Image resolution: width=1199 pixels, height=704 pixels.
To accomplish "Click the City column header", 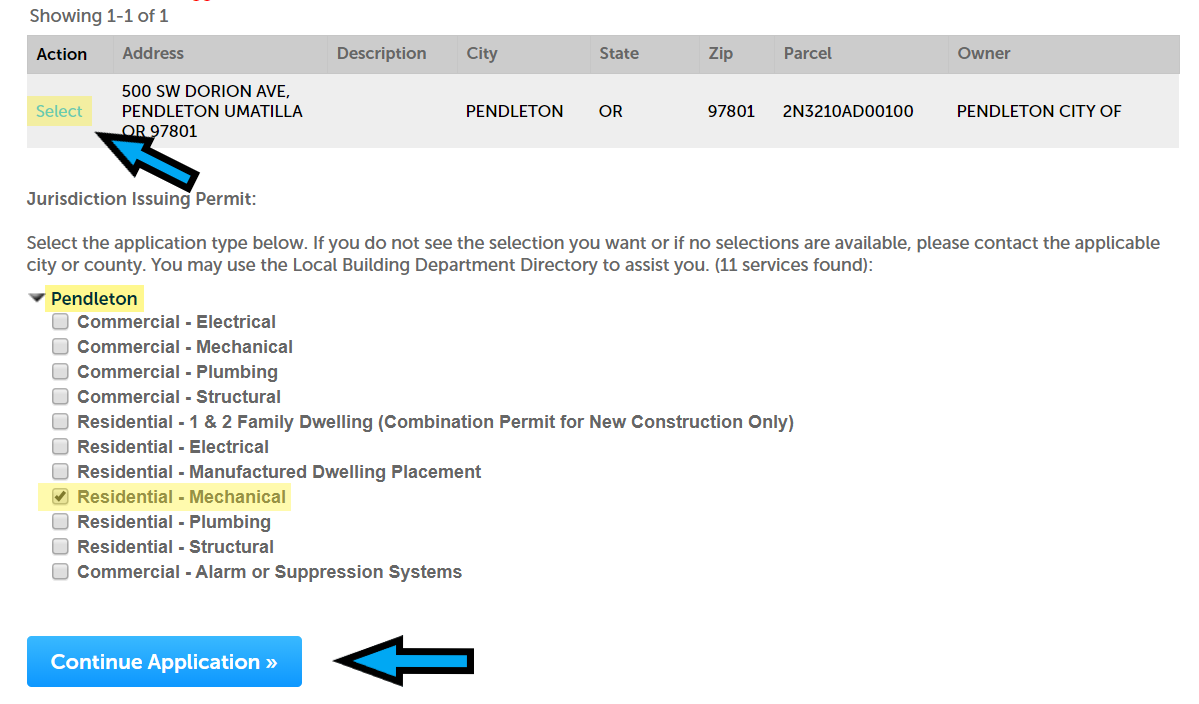I will point(482,54).
